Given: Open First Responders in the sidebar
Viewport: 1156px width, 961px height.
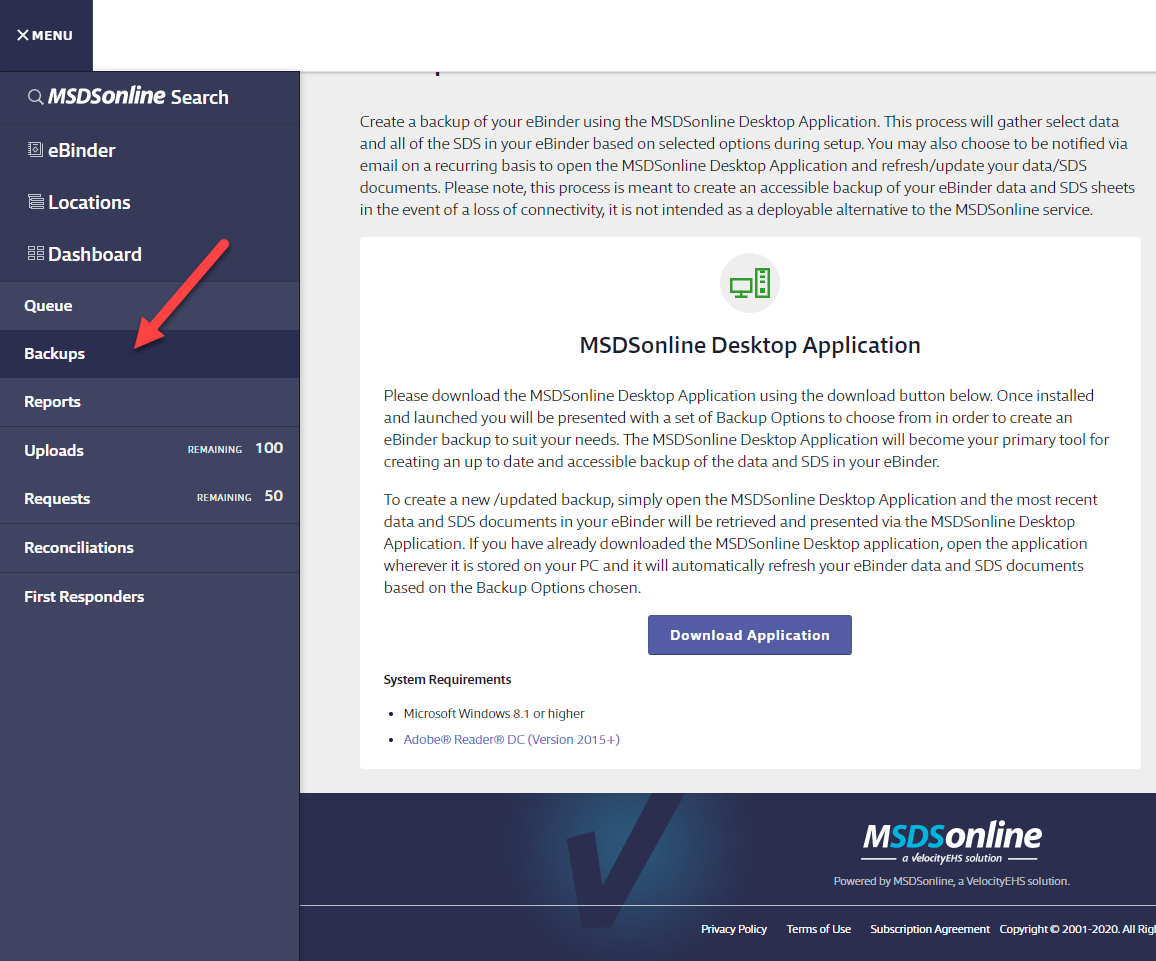Looking at the screenshot, I should tap(150, 596).
